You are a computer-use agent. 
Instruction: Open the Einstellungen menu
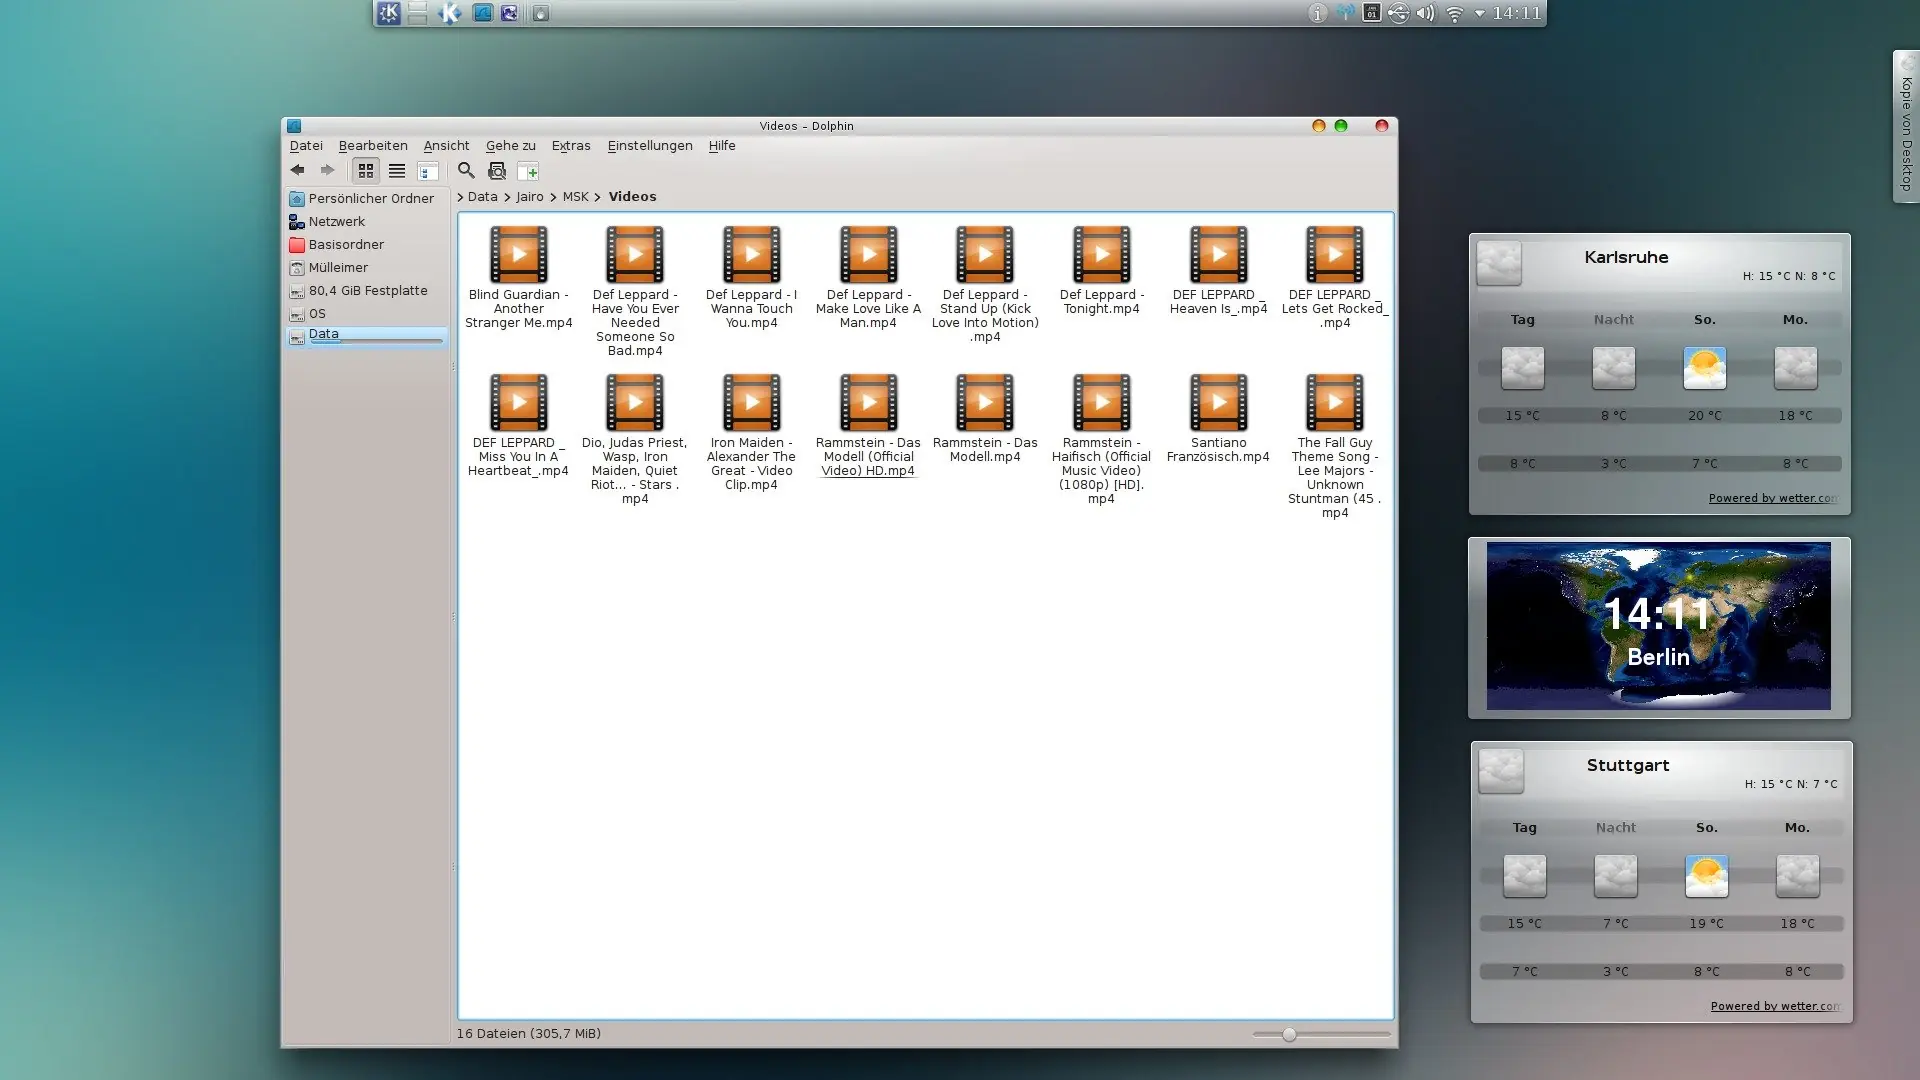[x=650, y=146]
